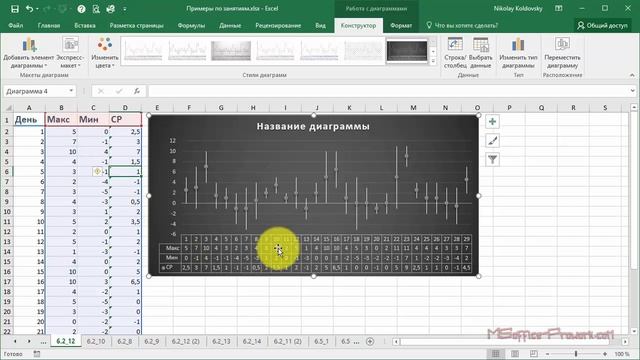Switch to the Формулы tab
Viewport: 640px width, 360px height.
[191, 25]
